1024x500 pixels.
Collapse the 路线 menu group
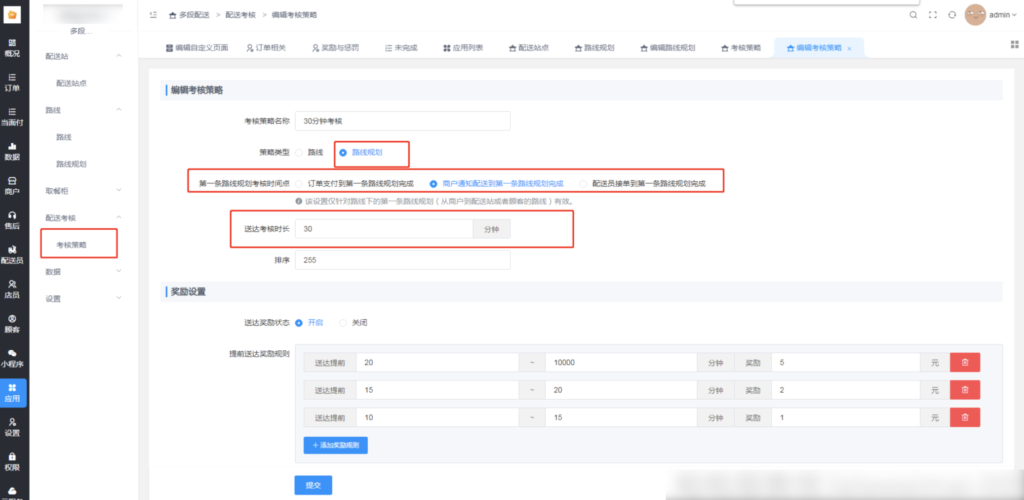pyautogui.click(x=119, y=110)
